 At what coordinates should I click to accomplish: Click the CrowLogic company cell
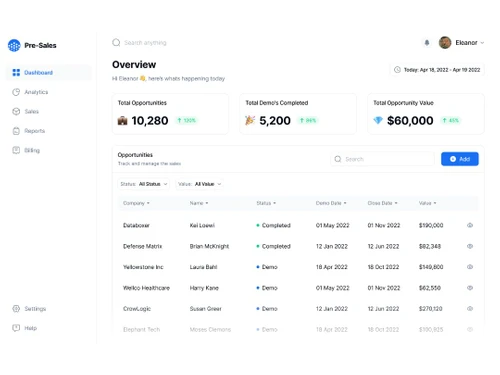[x=137, y=309]
